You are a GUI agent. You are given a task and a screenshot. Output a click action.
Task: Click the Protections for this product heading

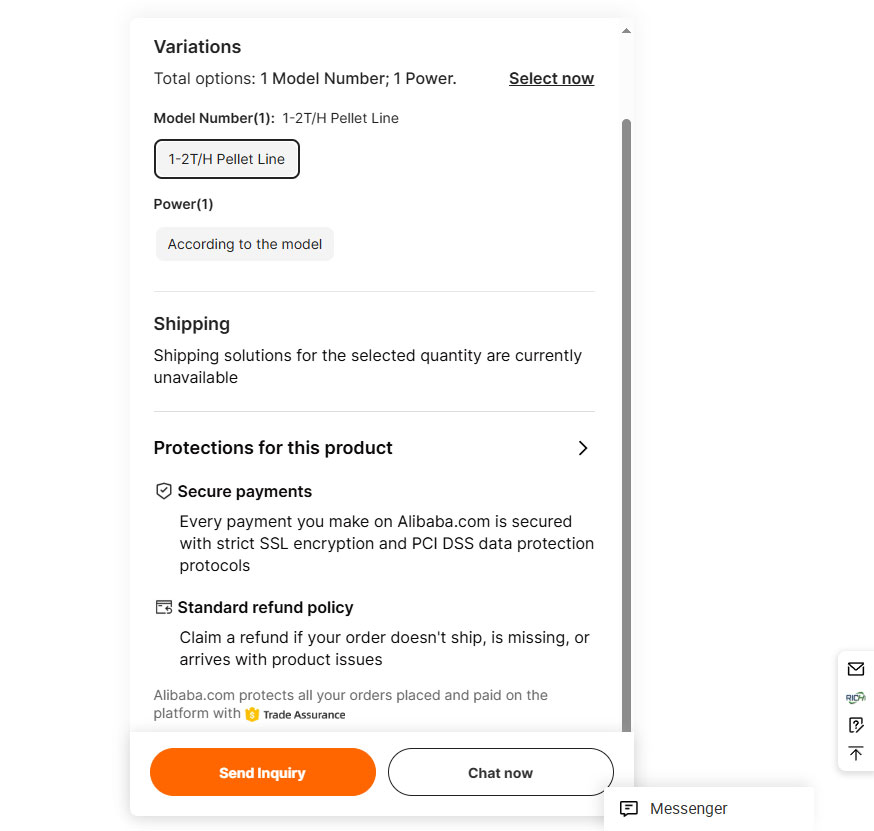click(273, 448)
